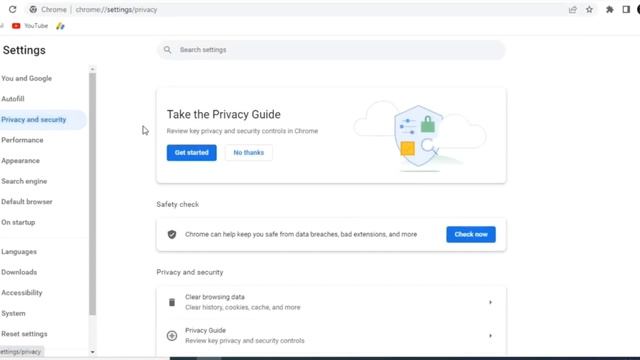The height and width of the screenshot is (360, 640).
Task: Open Privacy Guide list entry
Action: pyautogui.click(x=331, y=336)
